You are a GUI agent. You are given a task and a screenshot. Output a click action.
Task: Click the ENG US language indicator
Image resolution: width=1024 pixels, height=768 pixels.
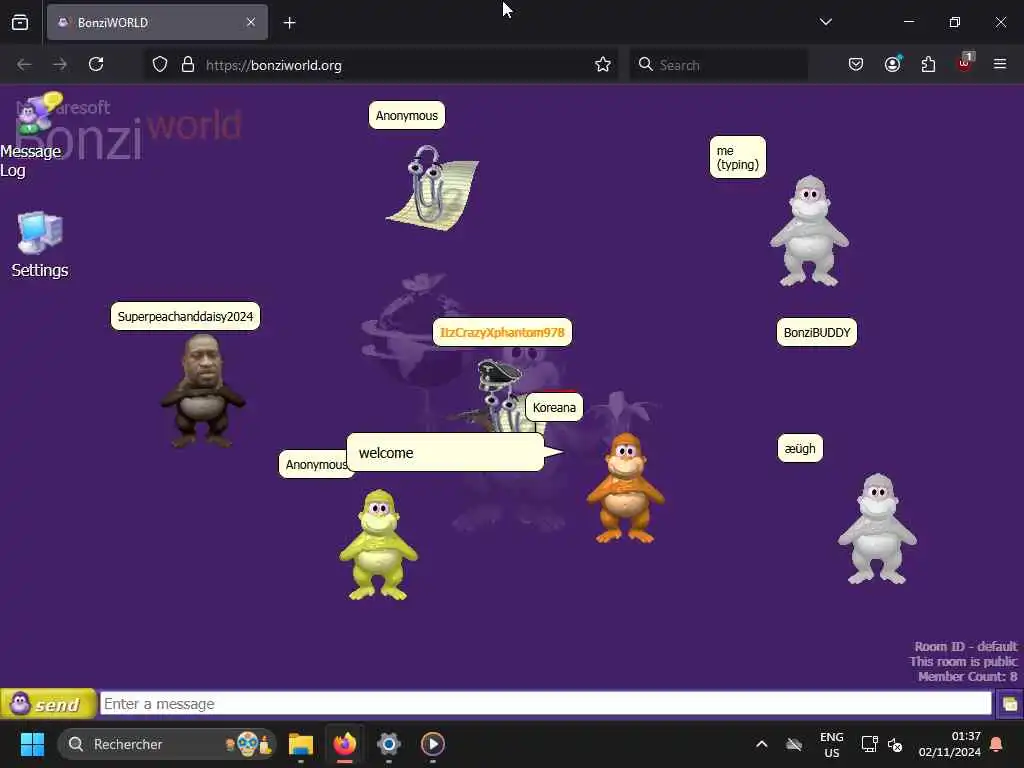[831, 744]
